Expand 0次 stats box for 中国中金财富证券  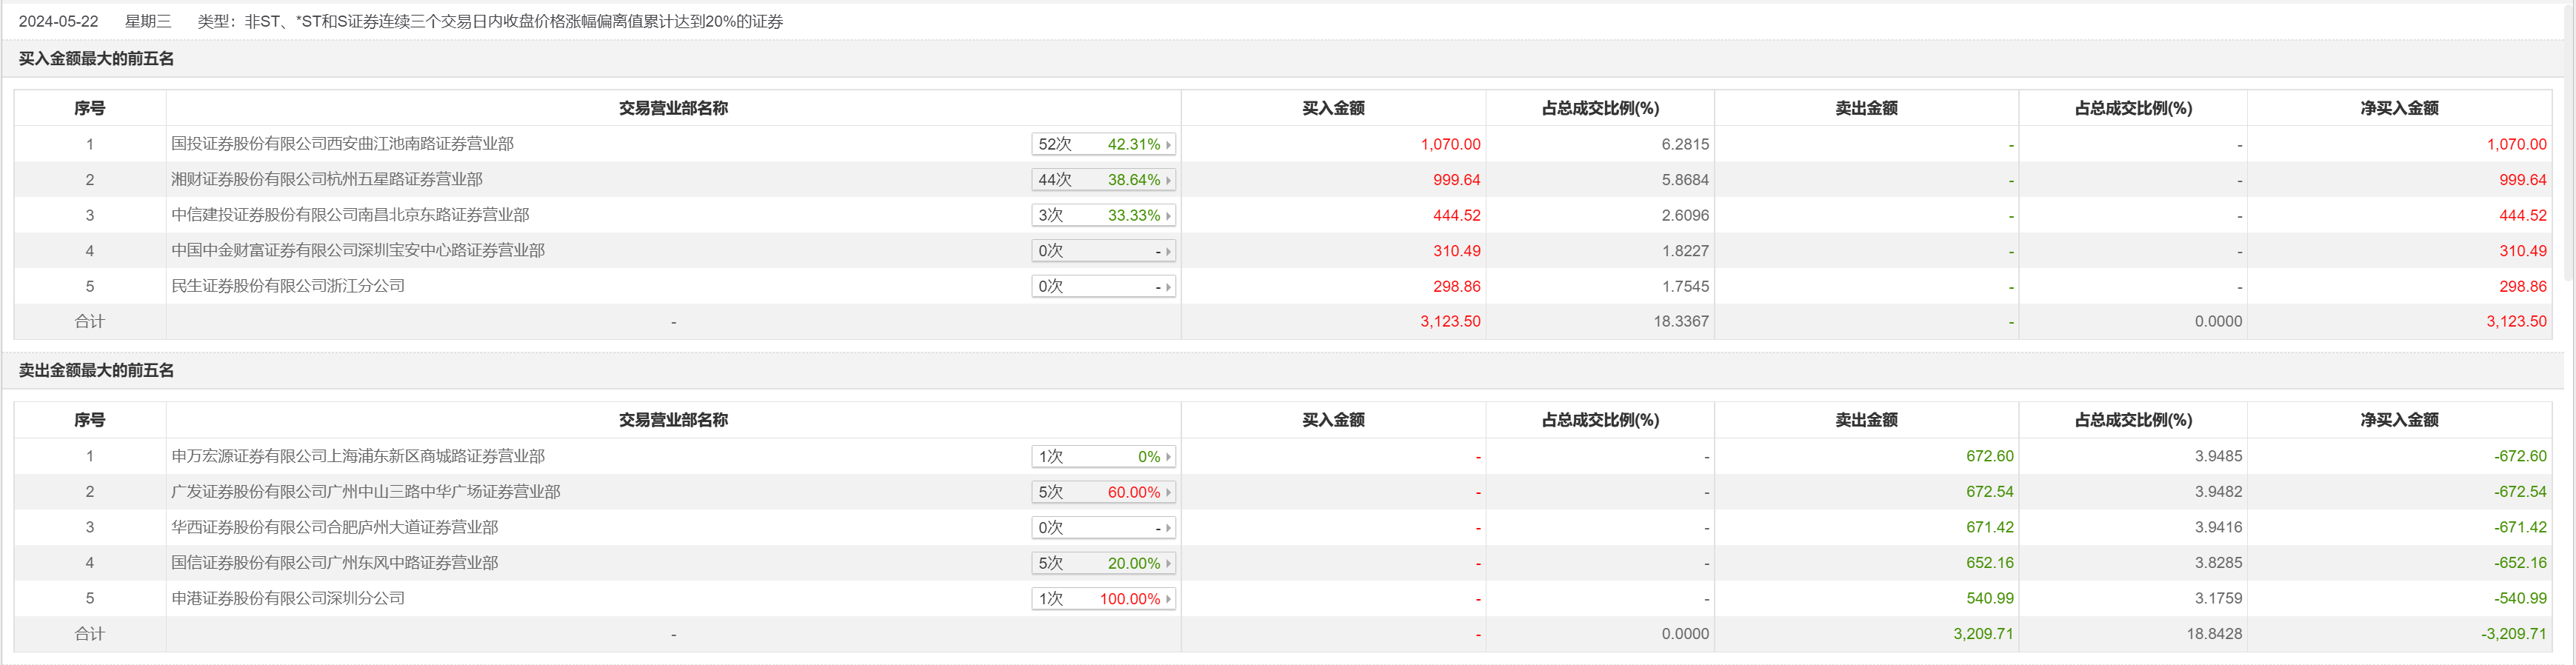tap(1103, 251)
